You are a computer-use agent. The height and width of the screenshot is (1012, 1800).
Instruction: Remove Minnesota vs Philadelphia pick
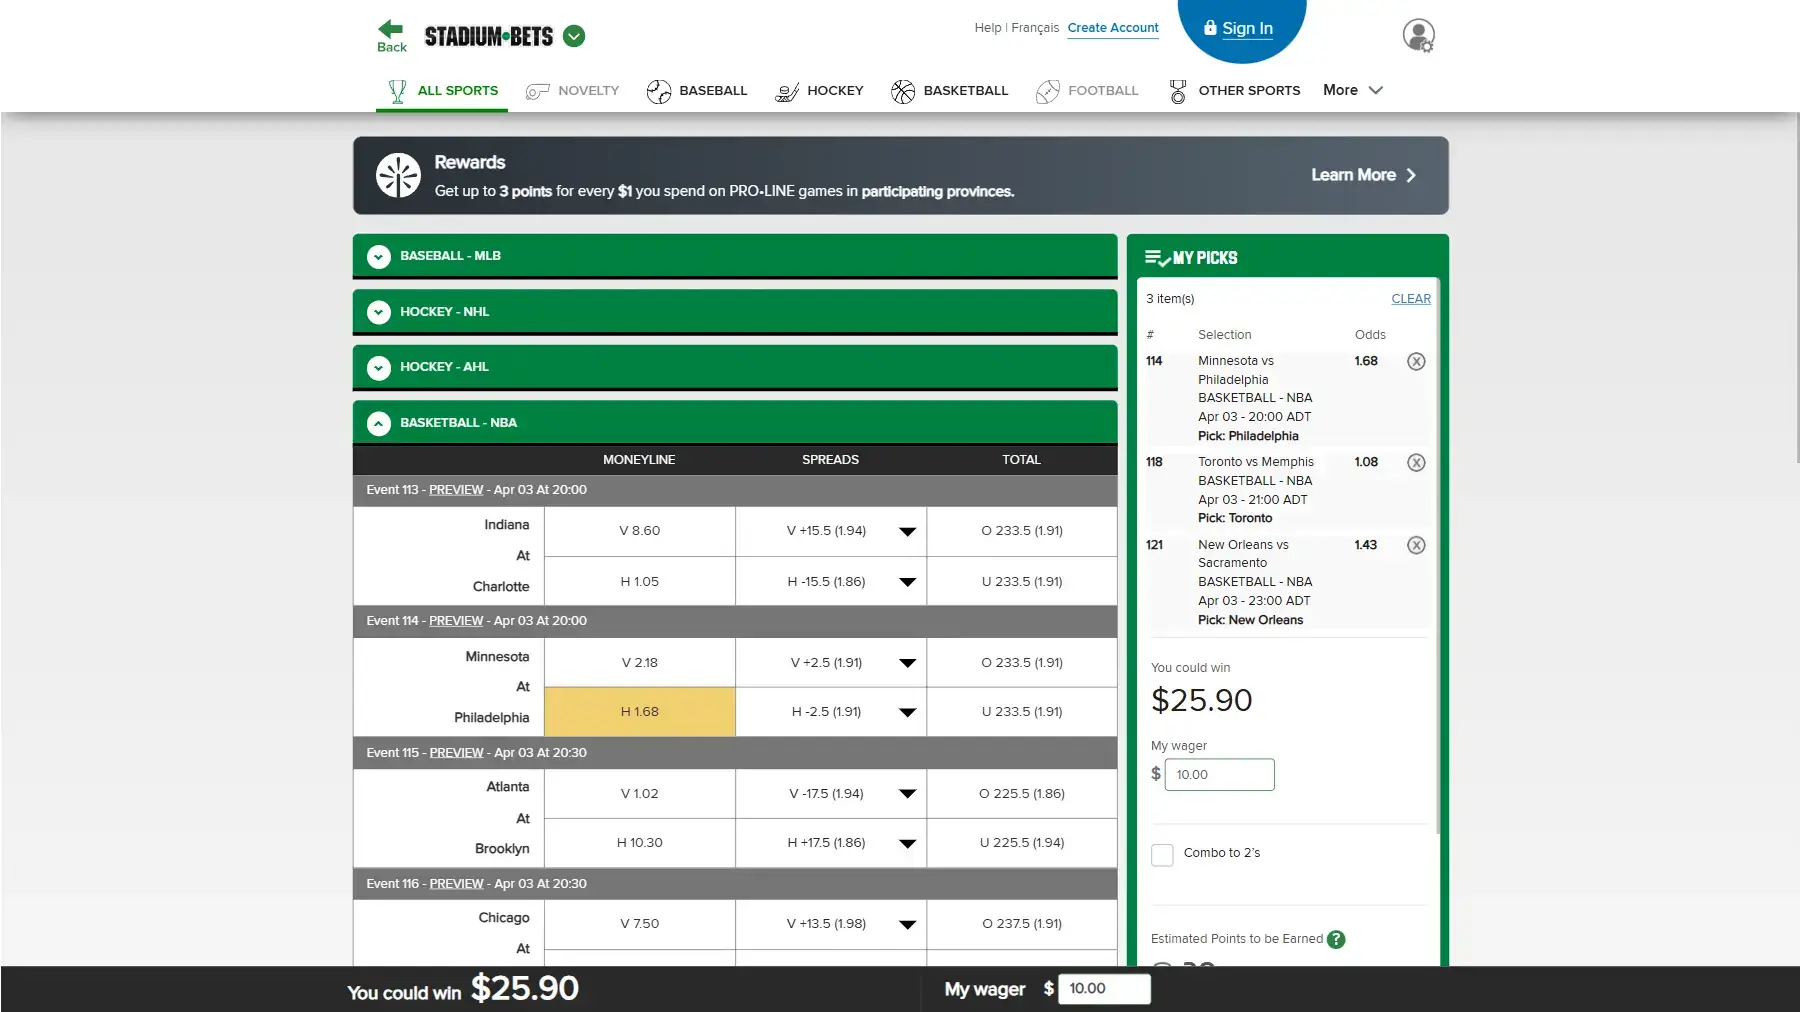point(1416,361)
